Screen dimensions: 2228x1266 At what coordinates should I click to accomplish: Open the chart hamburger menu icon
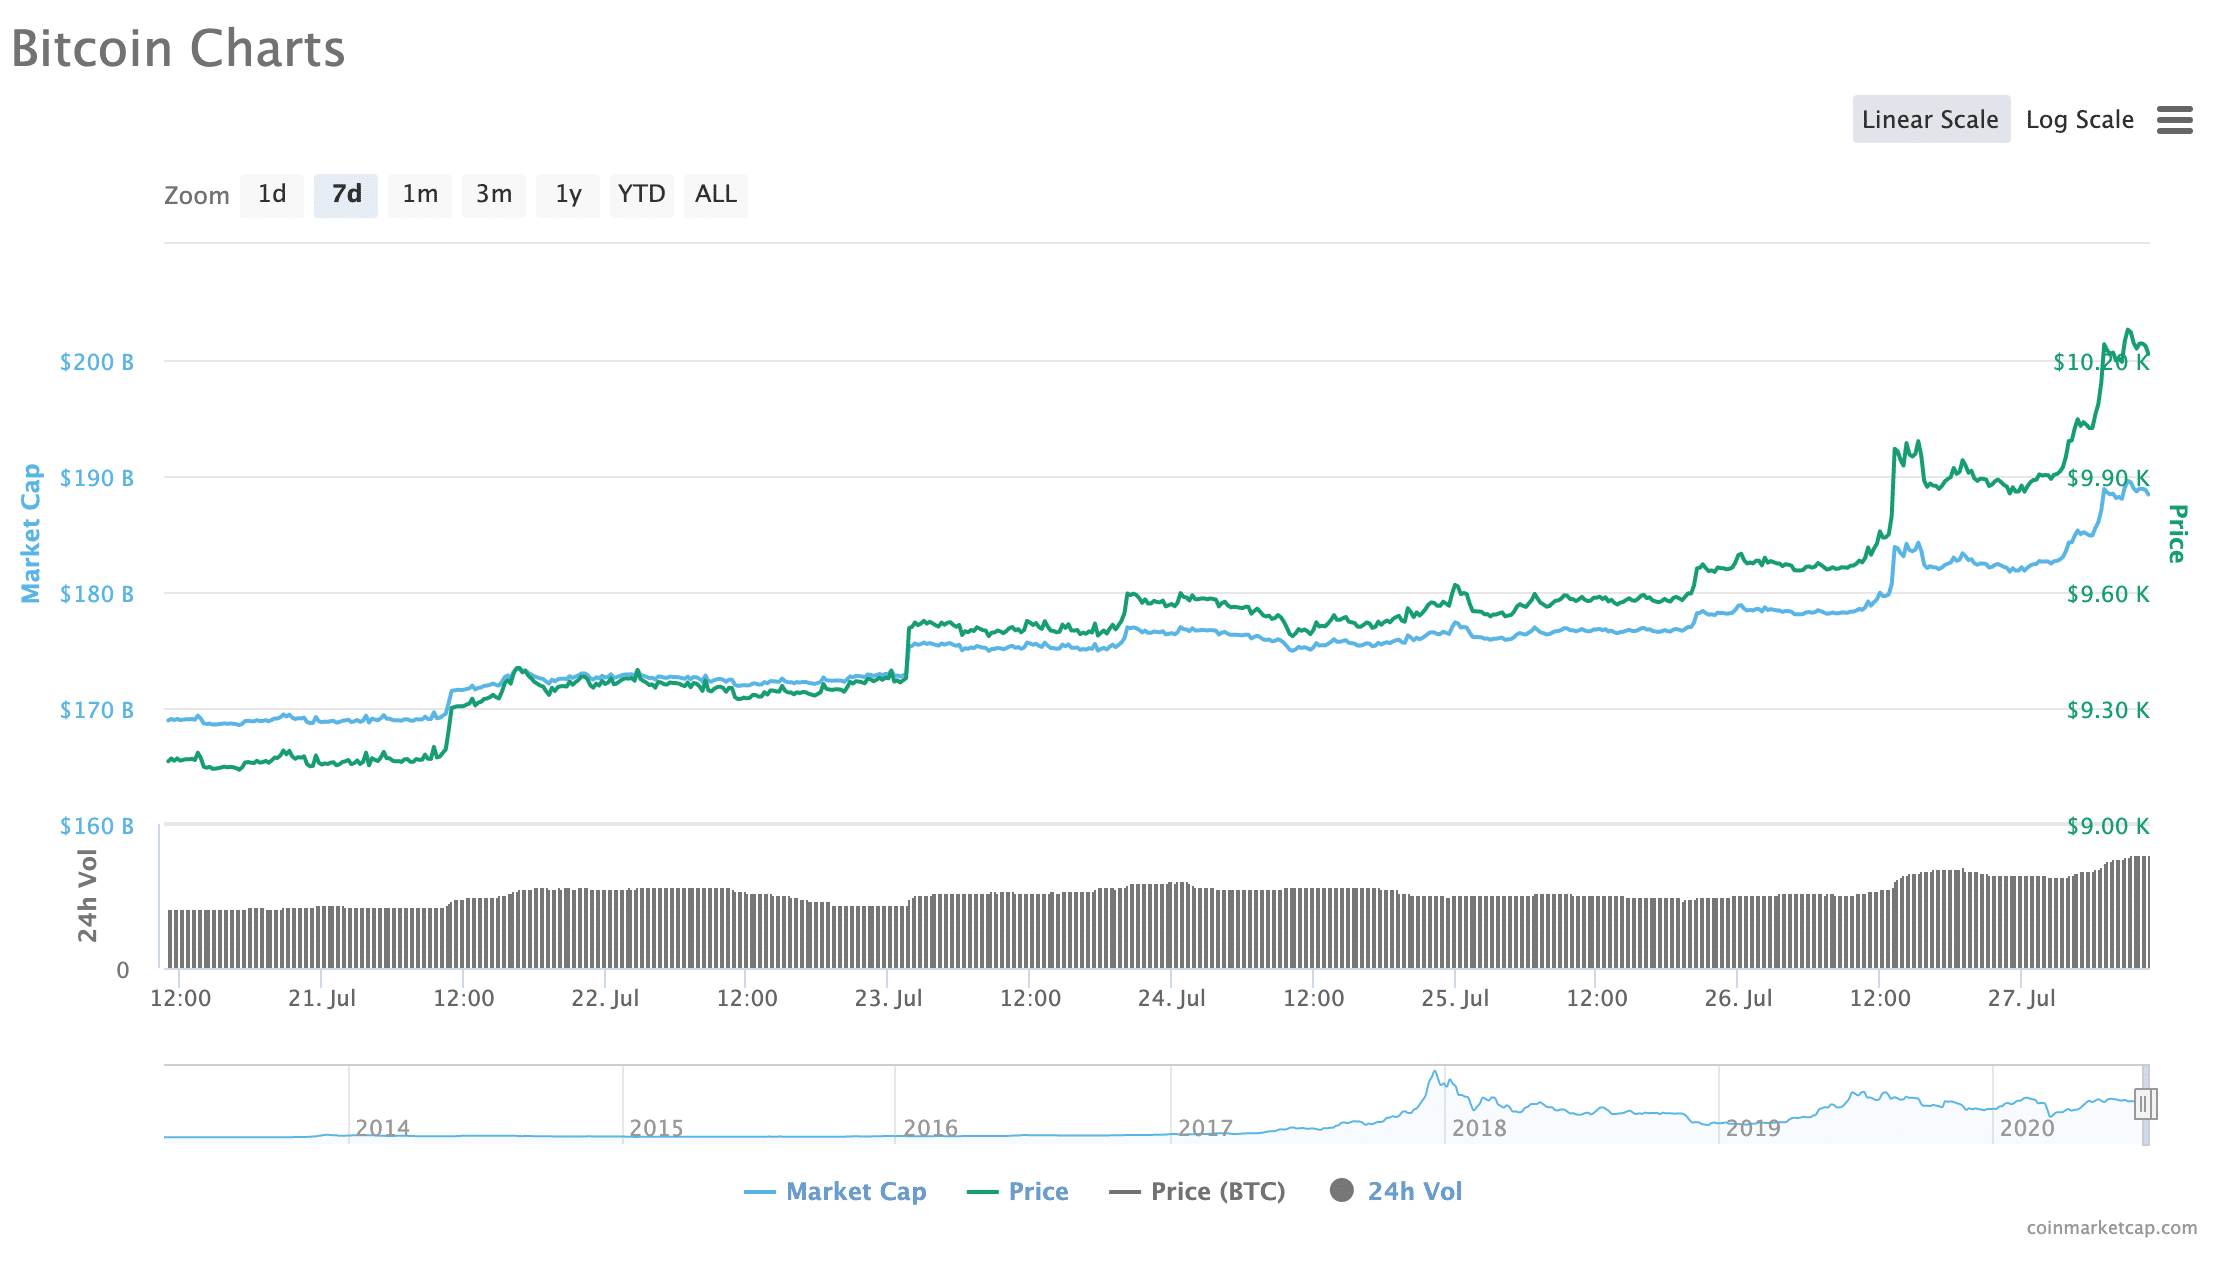2174,120
